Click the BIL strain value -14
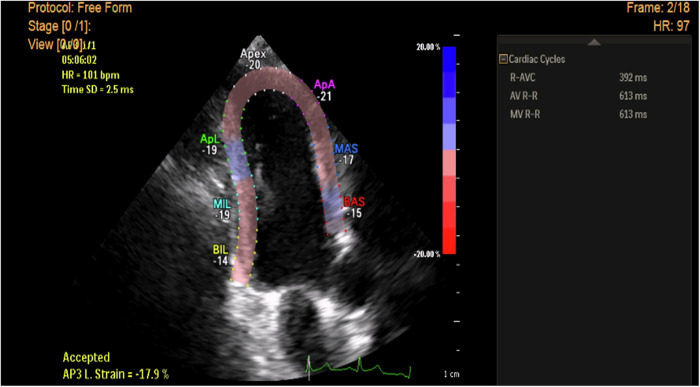 click(221, 261)
